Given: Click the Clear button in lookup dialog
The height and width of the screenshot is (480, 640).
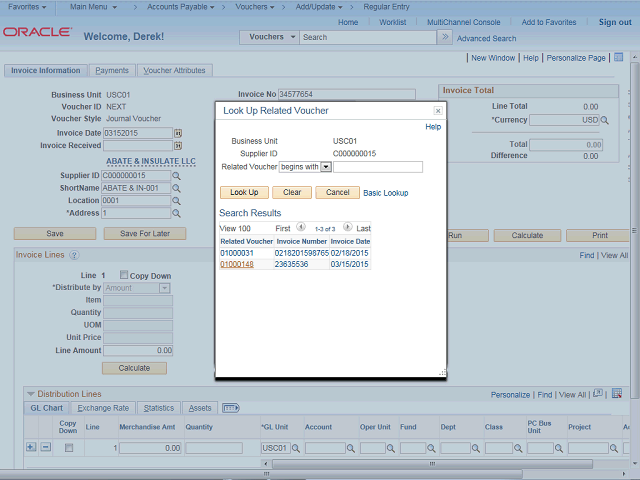Looking at the screenshot, I should tap(292, 192).
